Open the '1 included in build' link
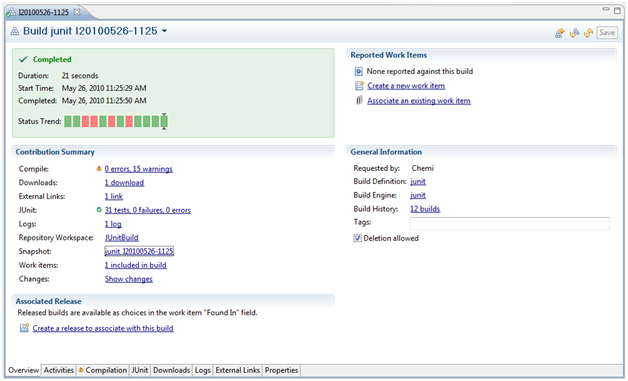628x381 pixels. (x=135, y=265)
